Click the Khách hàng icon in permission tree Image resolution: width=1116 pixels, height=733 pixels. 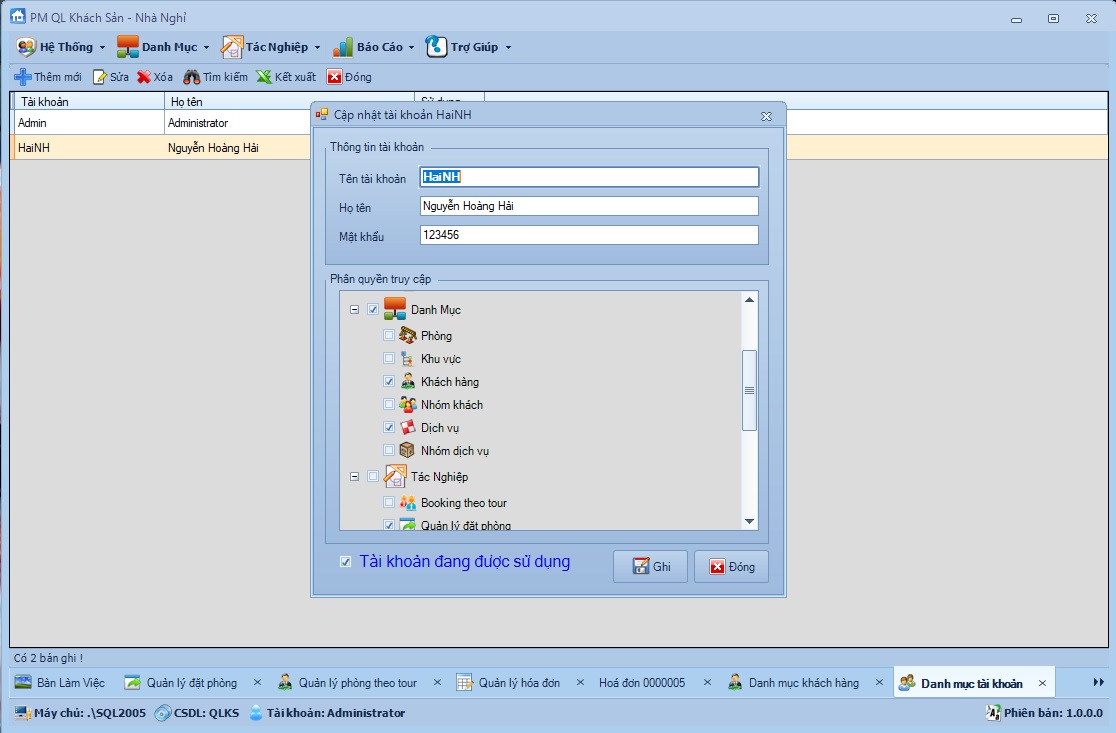coord(408,381)
